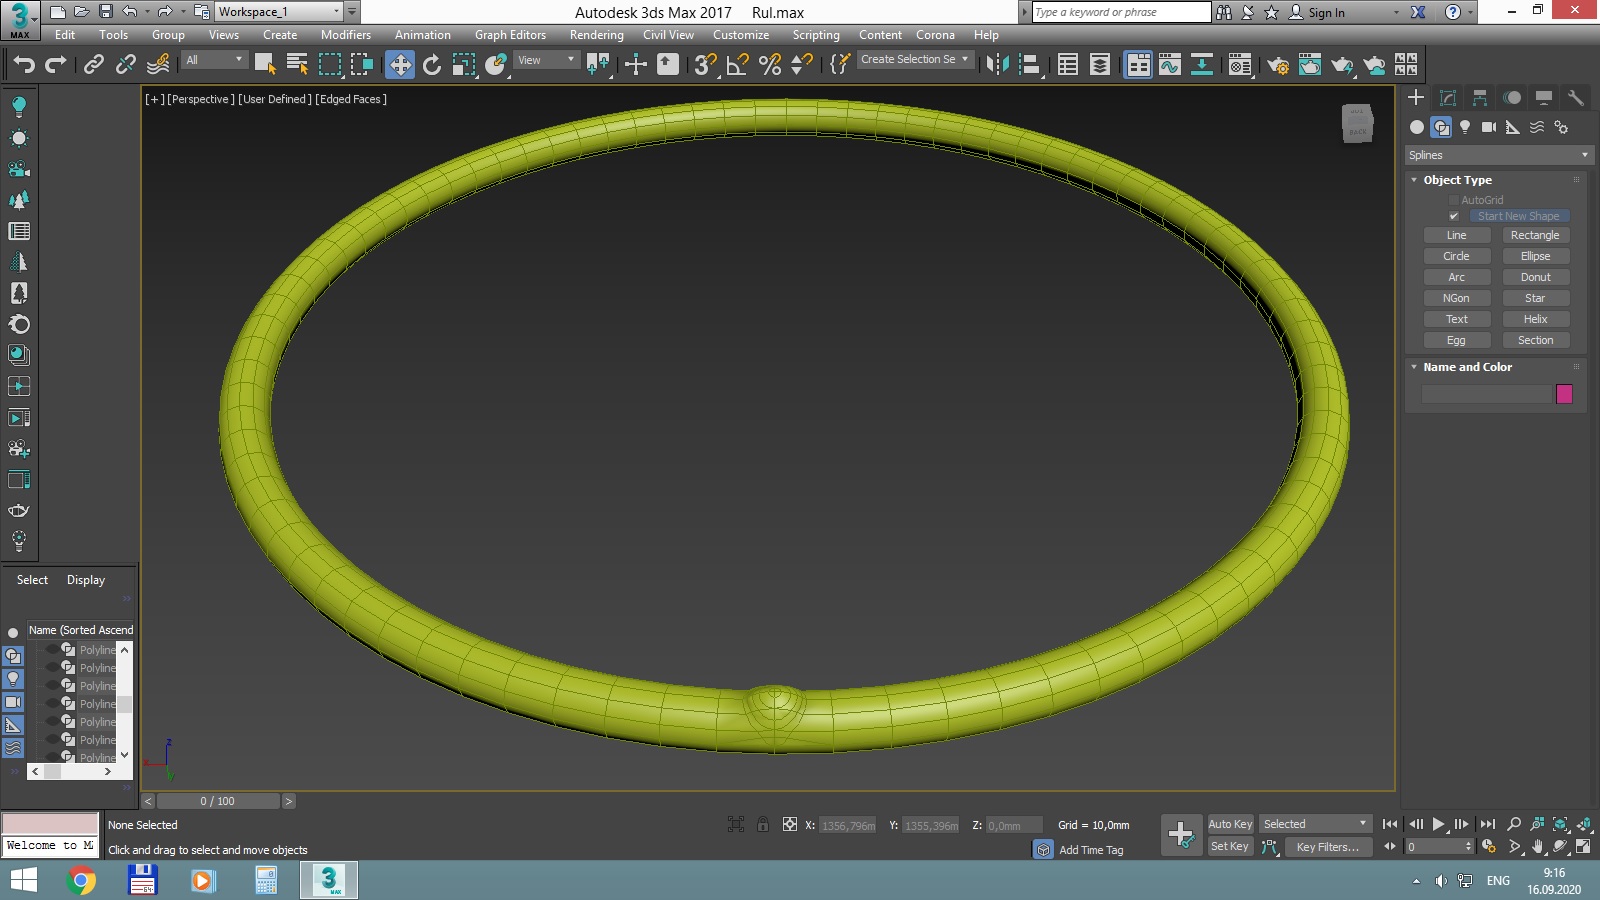This screenshot has height=900, width=1600.
Task: Click the 0 / 100 time slider
Action: [218, 801]
